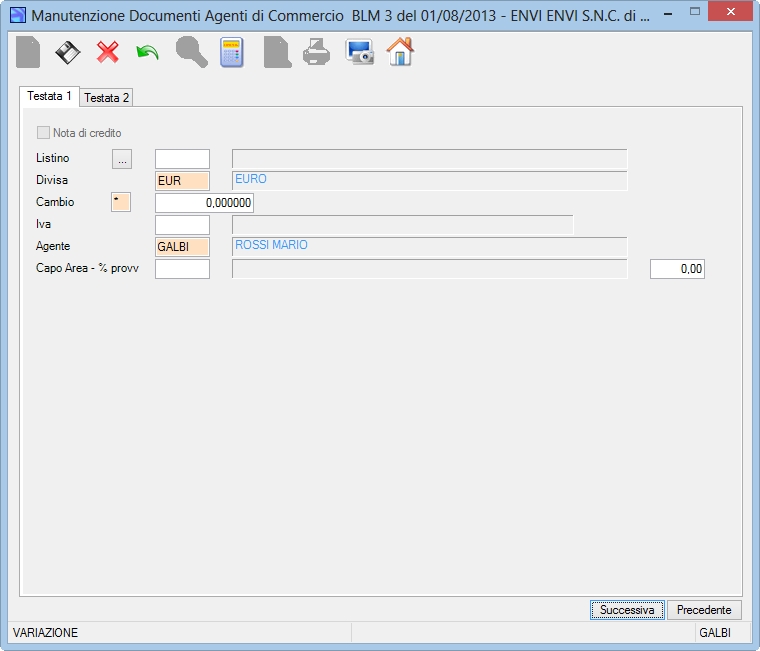Select the Divisa code field EUR

[182, 181]
